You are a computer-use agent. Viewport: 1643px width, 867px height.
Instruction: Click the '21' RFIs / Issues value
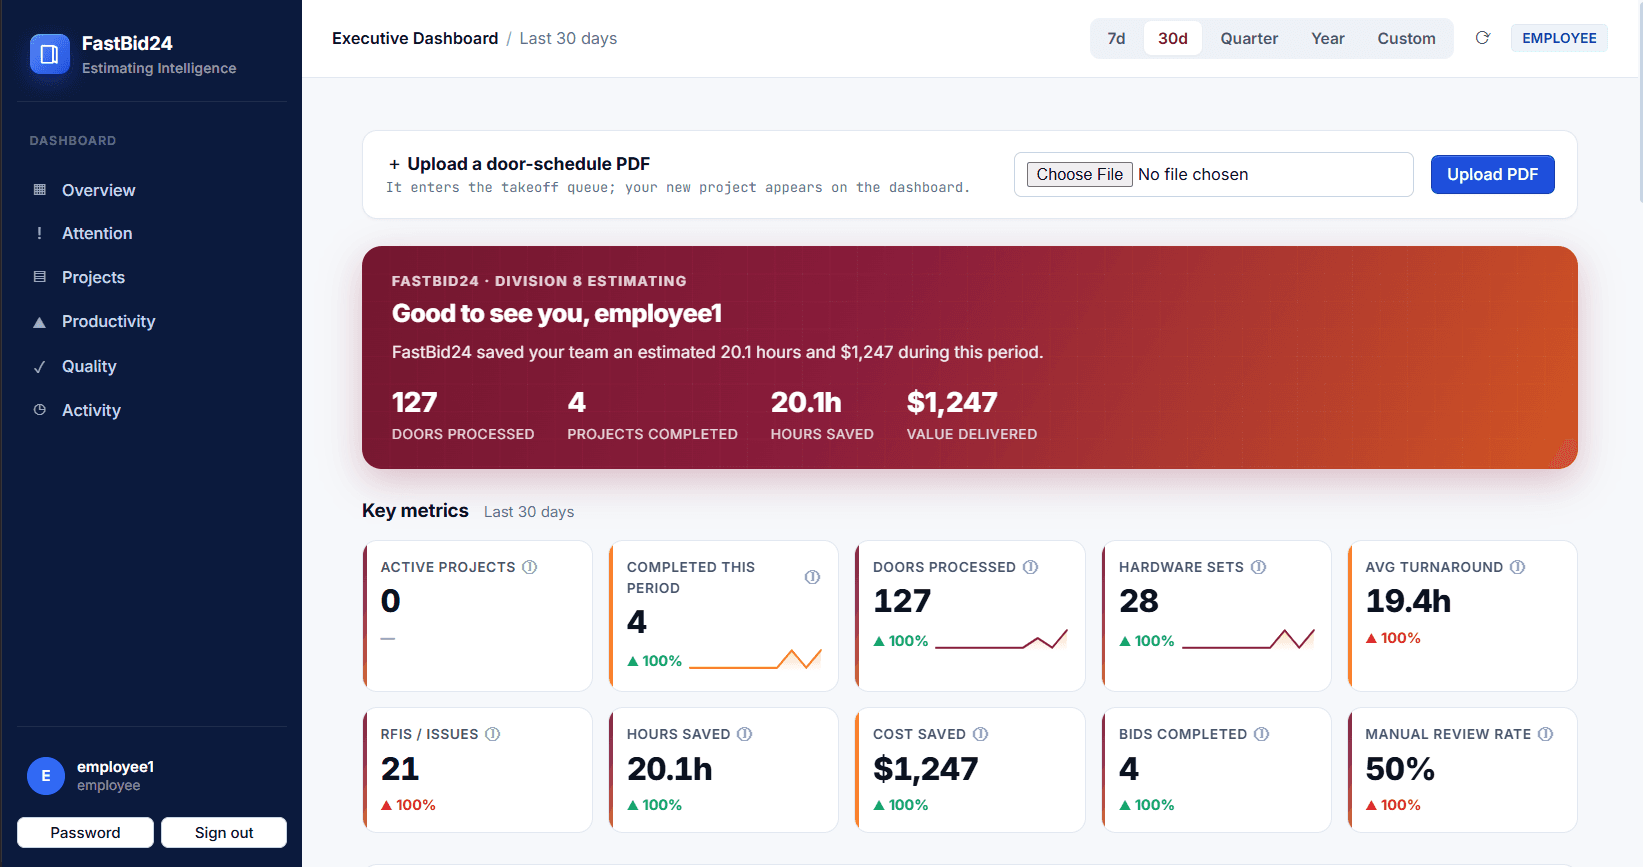[x=400, y=768]
